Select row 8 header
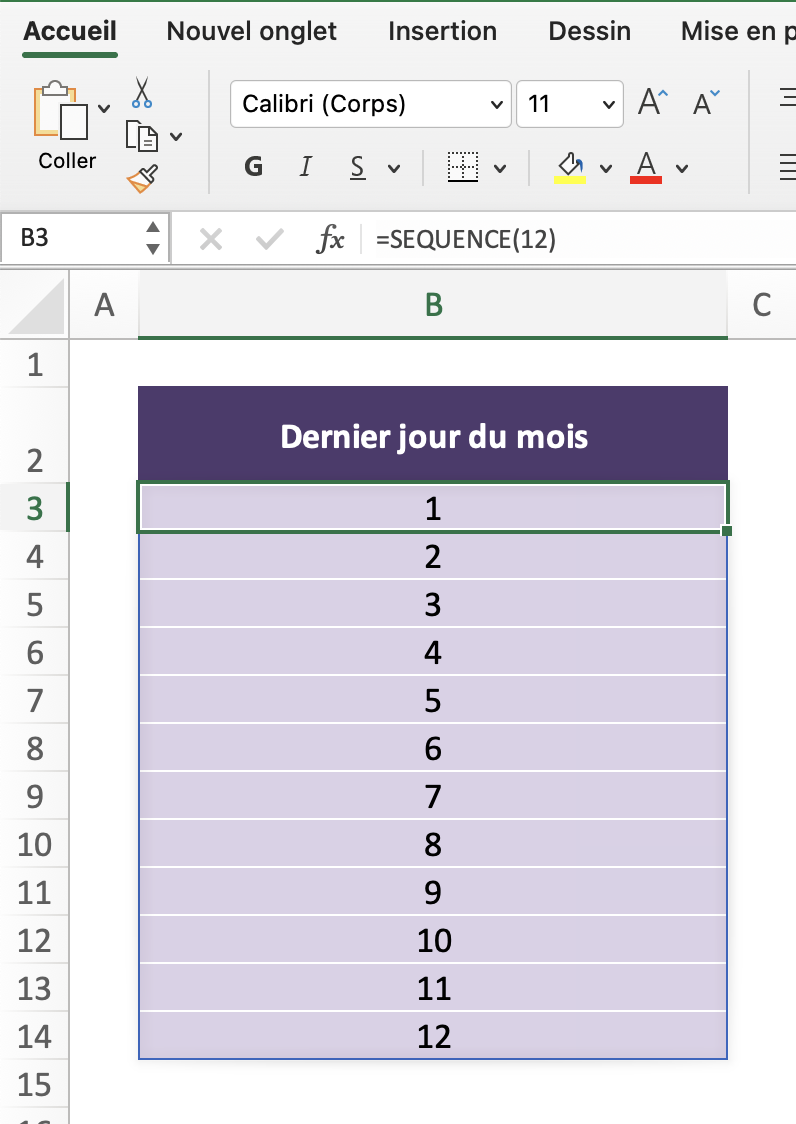The image size is (796, 1124). 34,748
